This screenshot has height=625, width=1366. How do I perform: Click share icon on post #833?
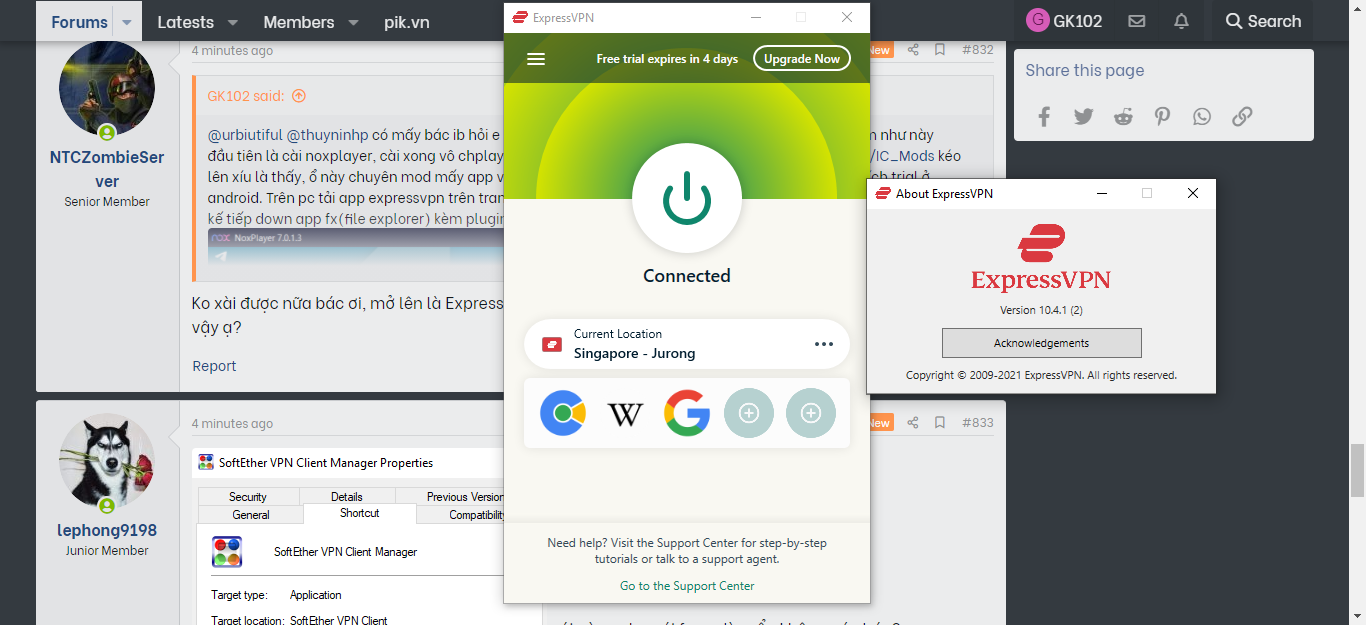(913, 423)
